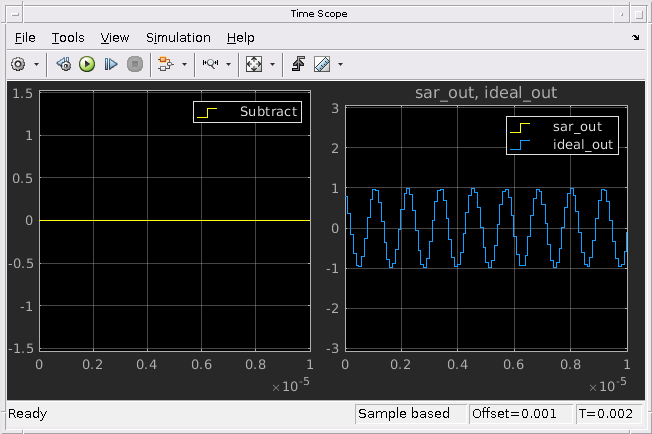Screen dimensions: 652x434
Task: Maximize the Time Scope window
Action: click(639, 15)
